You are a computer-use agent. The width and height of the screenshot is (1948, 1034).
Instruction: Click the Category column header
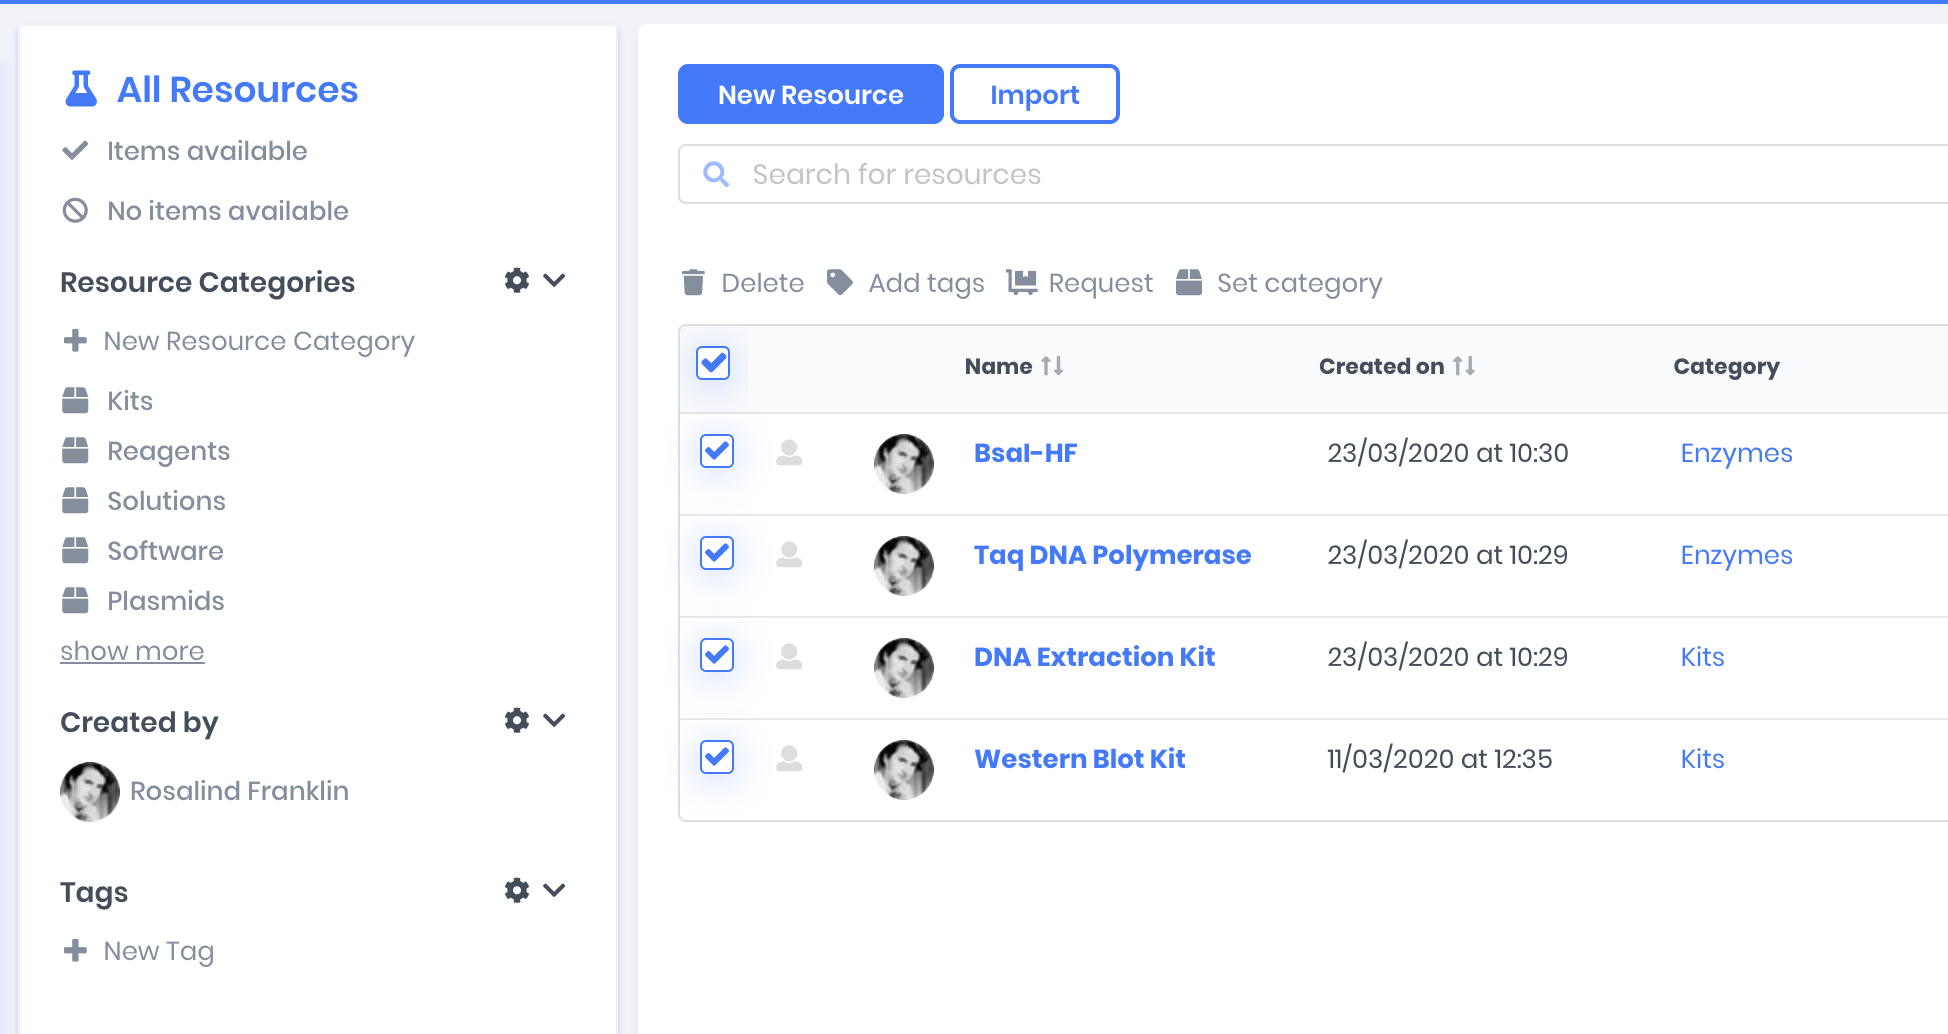pyautogui.click(x=1727, y=366)
